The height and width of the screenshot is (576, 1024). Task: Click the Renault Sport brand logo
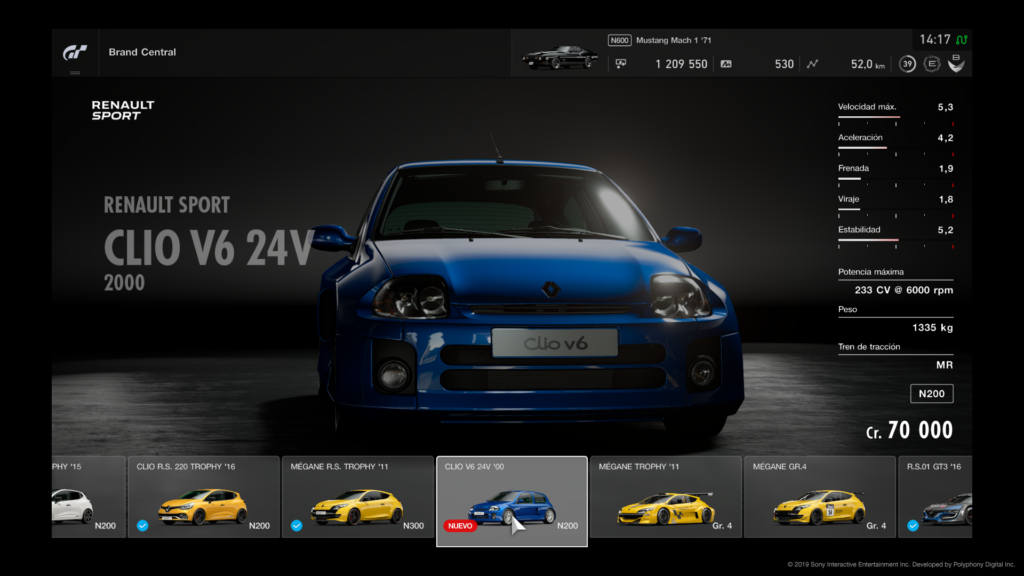[123, 110]
